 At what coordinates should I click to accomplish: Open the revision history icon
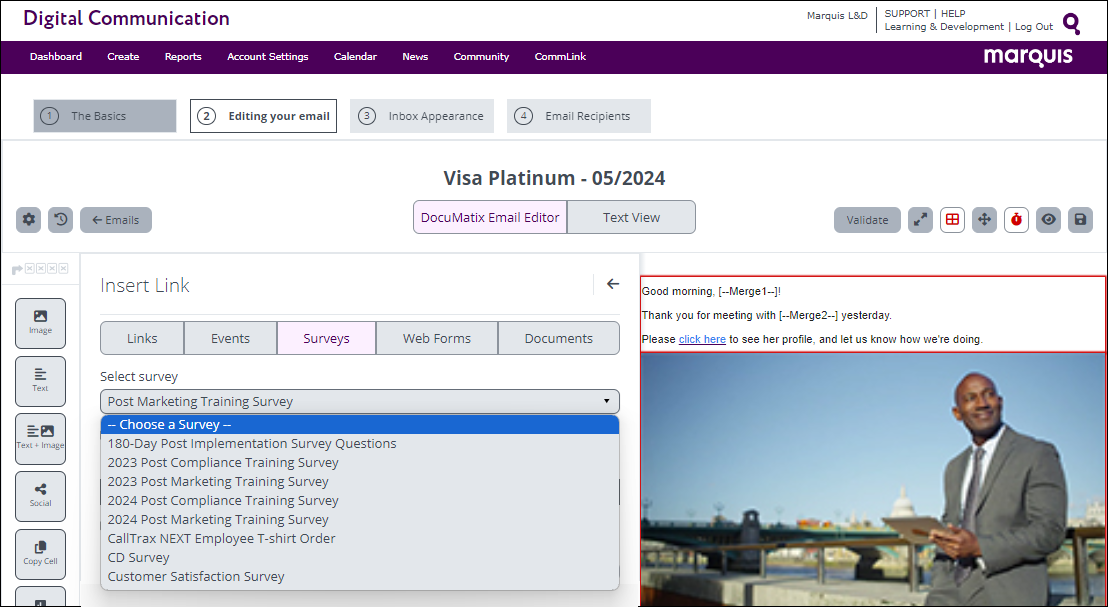point(61,220)
